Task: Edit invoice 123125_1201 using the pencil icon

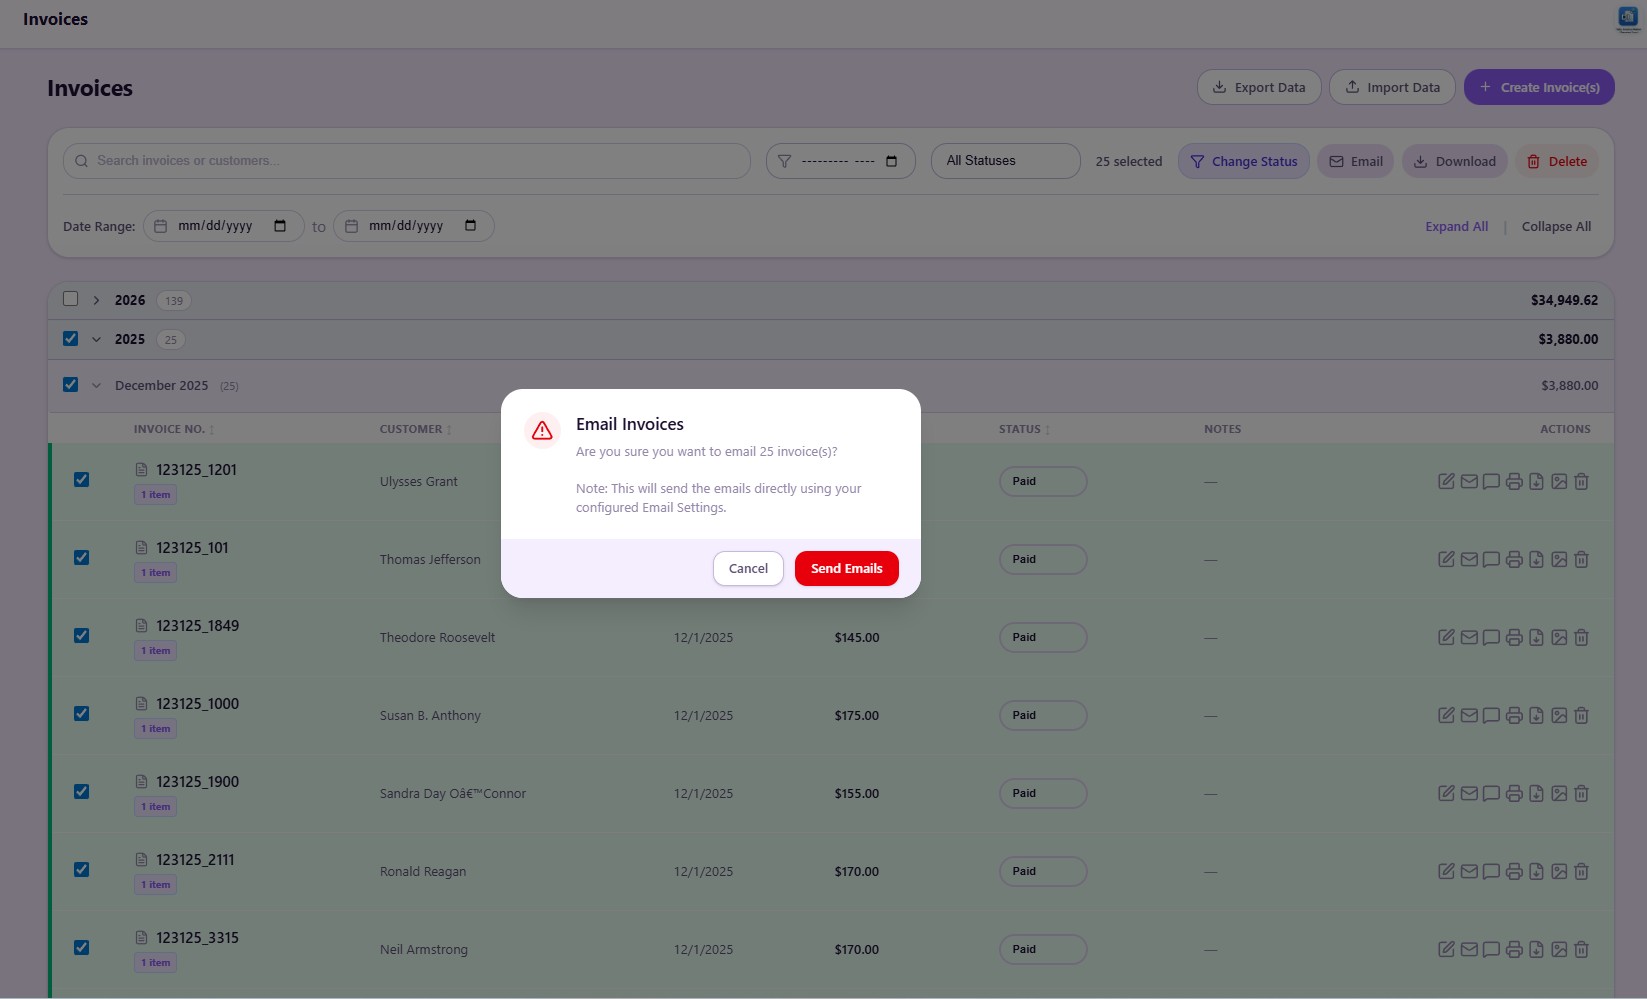Action: 1446,481
